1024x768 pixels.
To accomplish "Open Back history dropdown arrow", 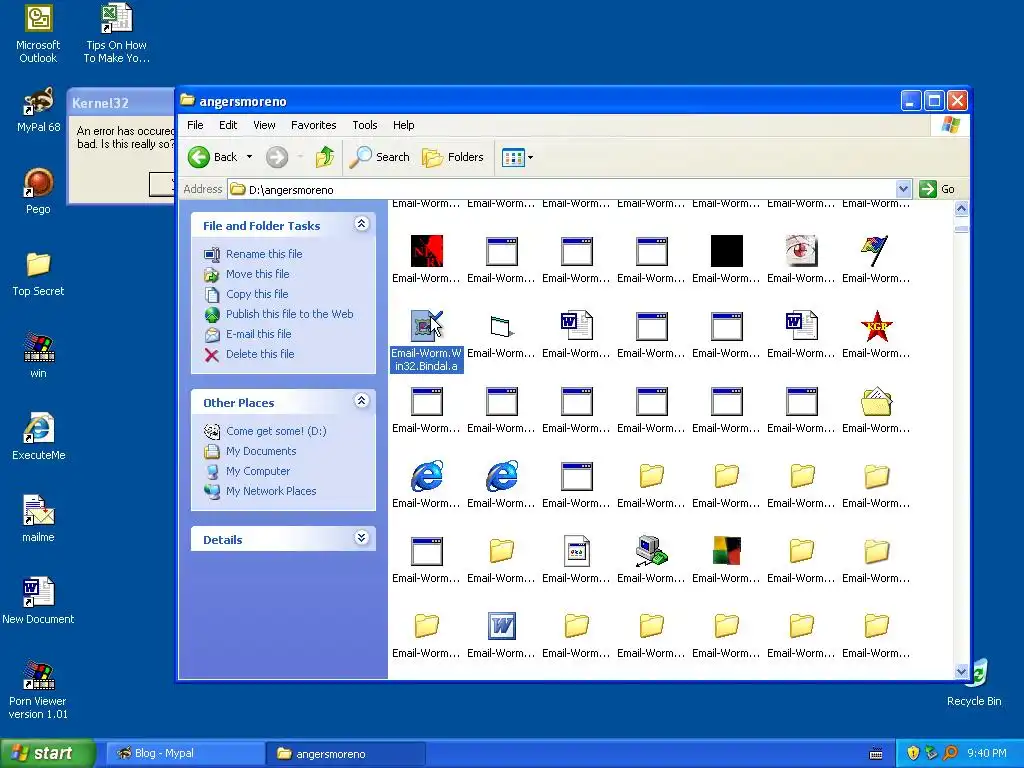I will click(x=249, y=157).
